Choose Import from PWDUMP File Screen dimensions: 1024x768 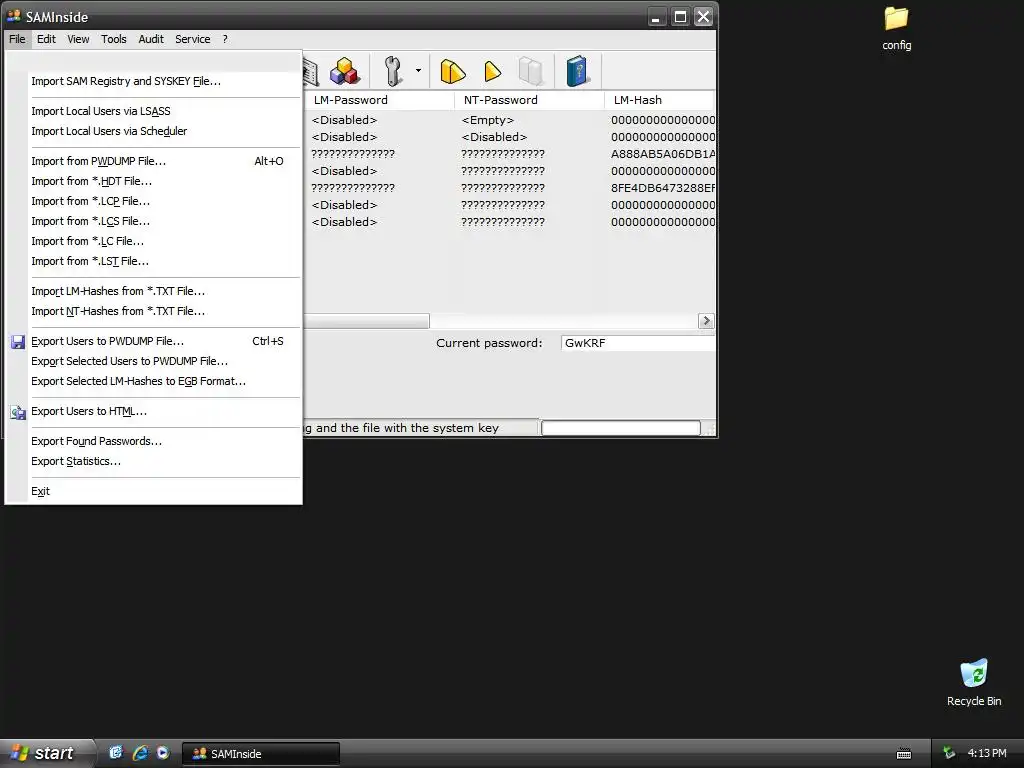click(x=153, y=161)
